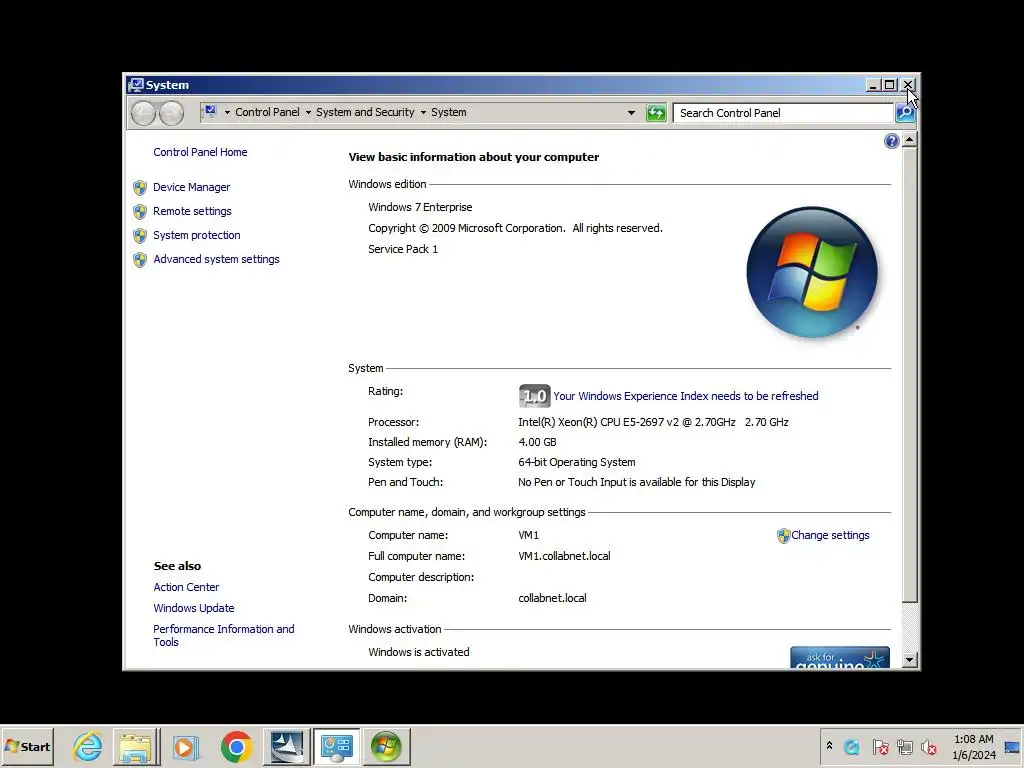The image size is (1024, 768).
Task: Select System breadcrumb in address bar
Action: point(449,112)
